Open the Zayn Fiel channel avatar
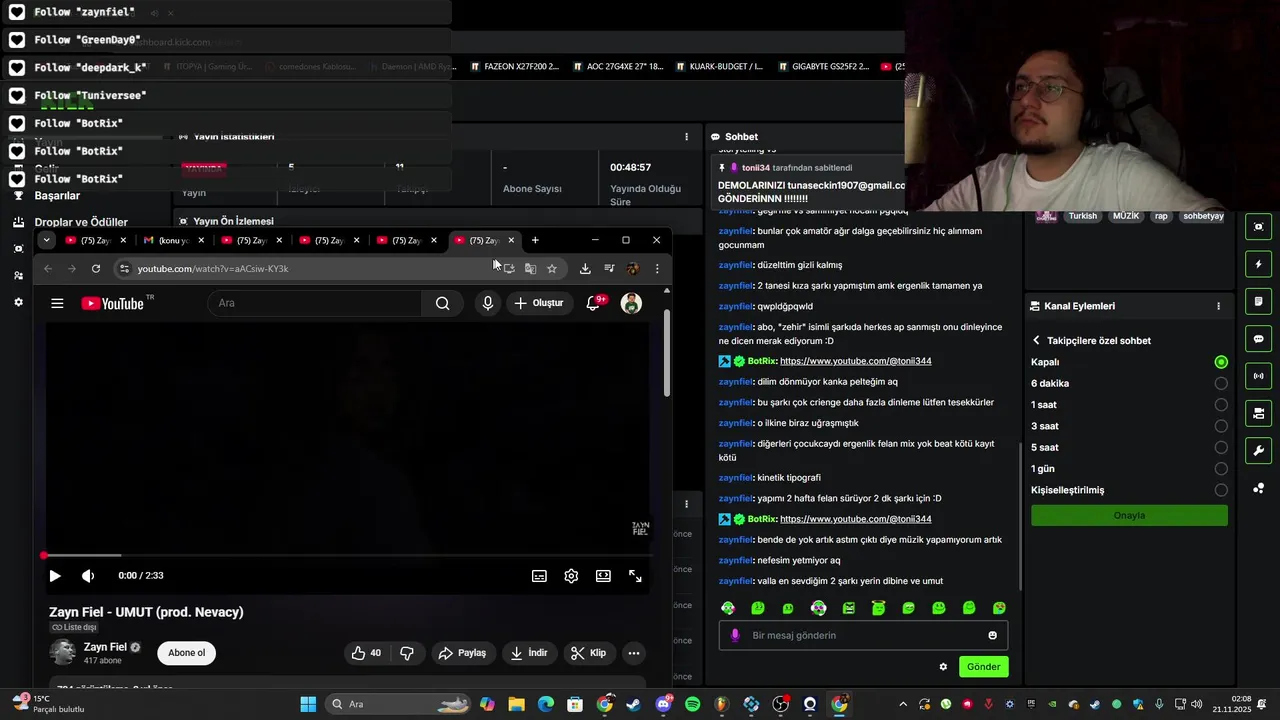1280x720 pixels. pos(62,653)
